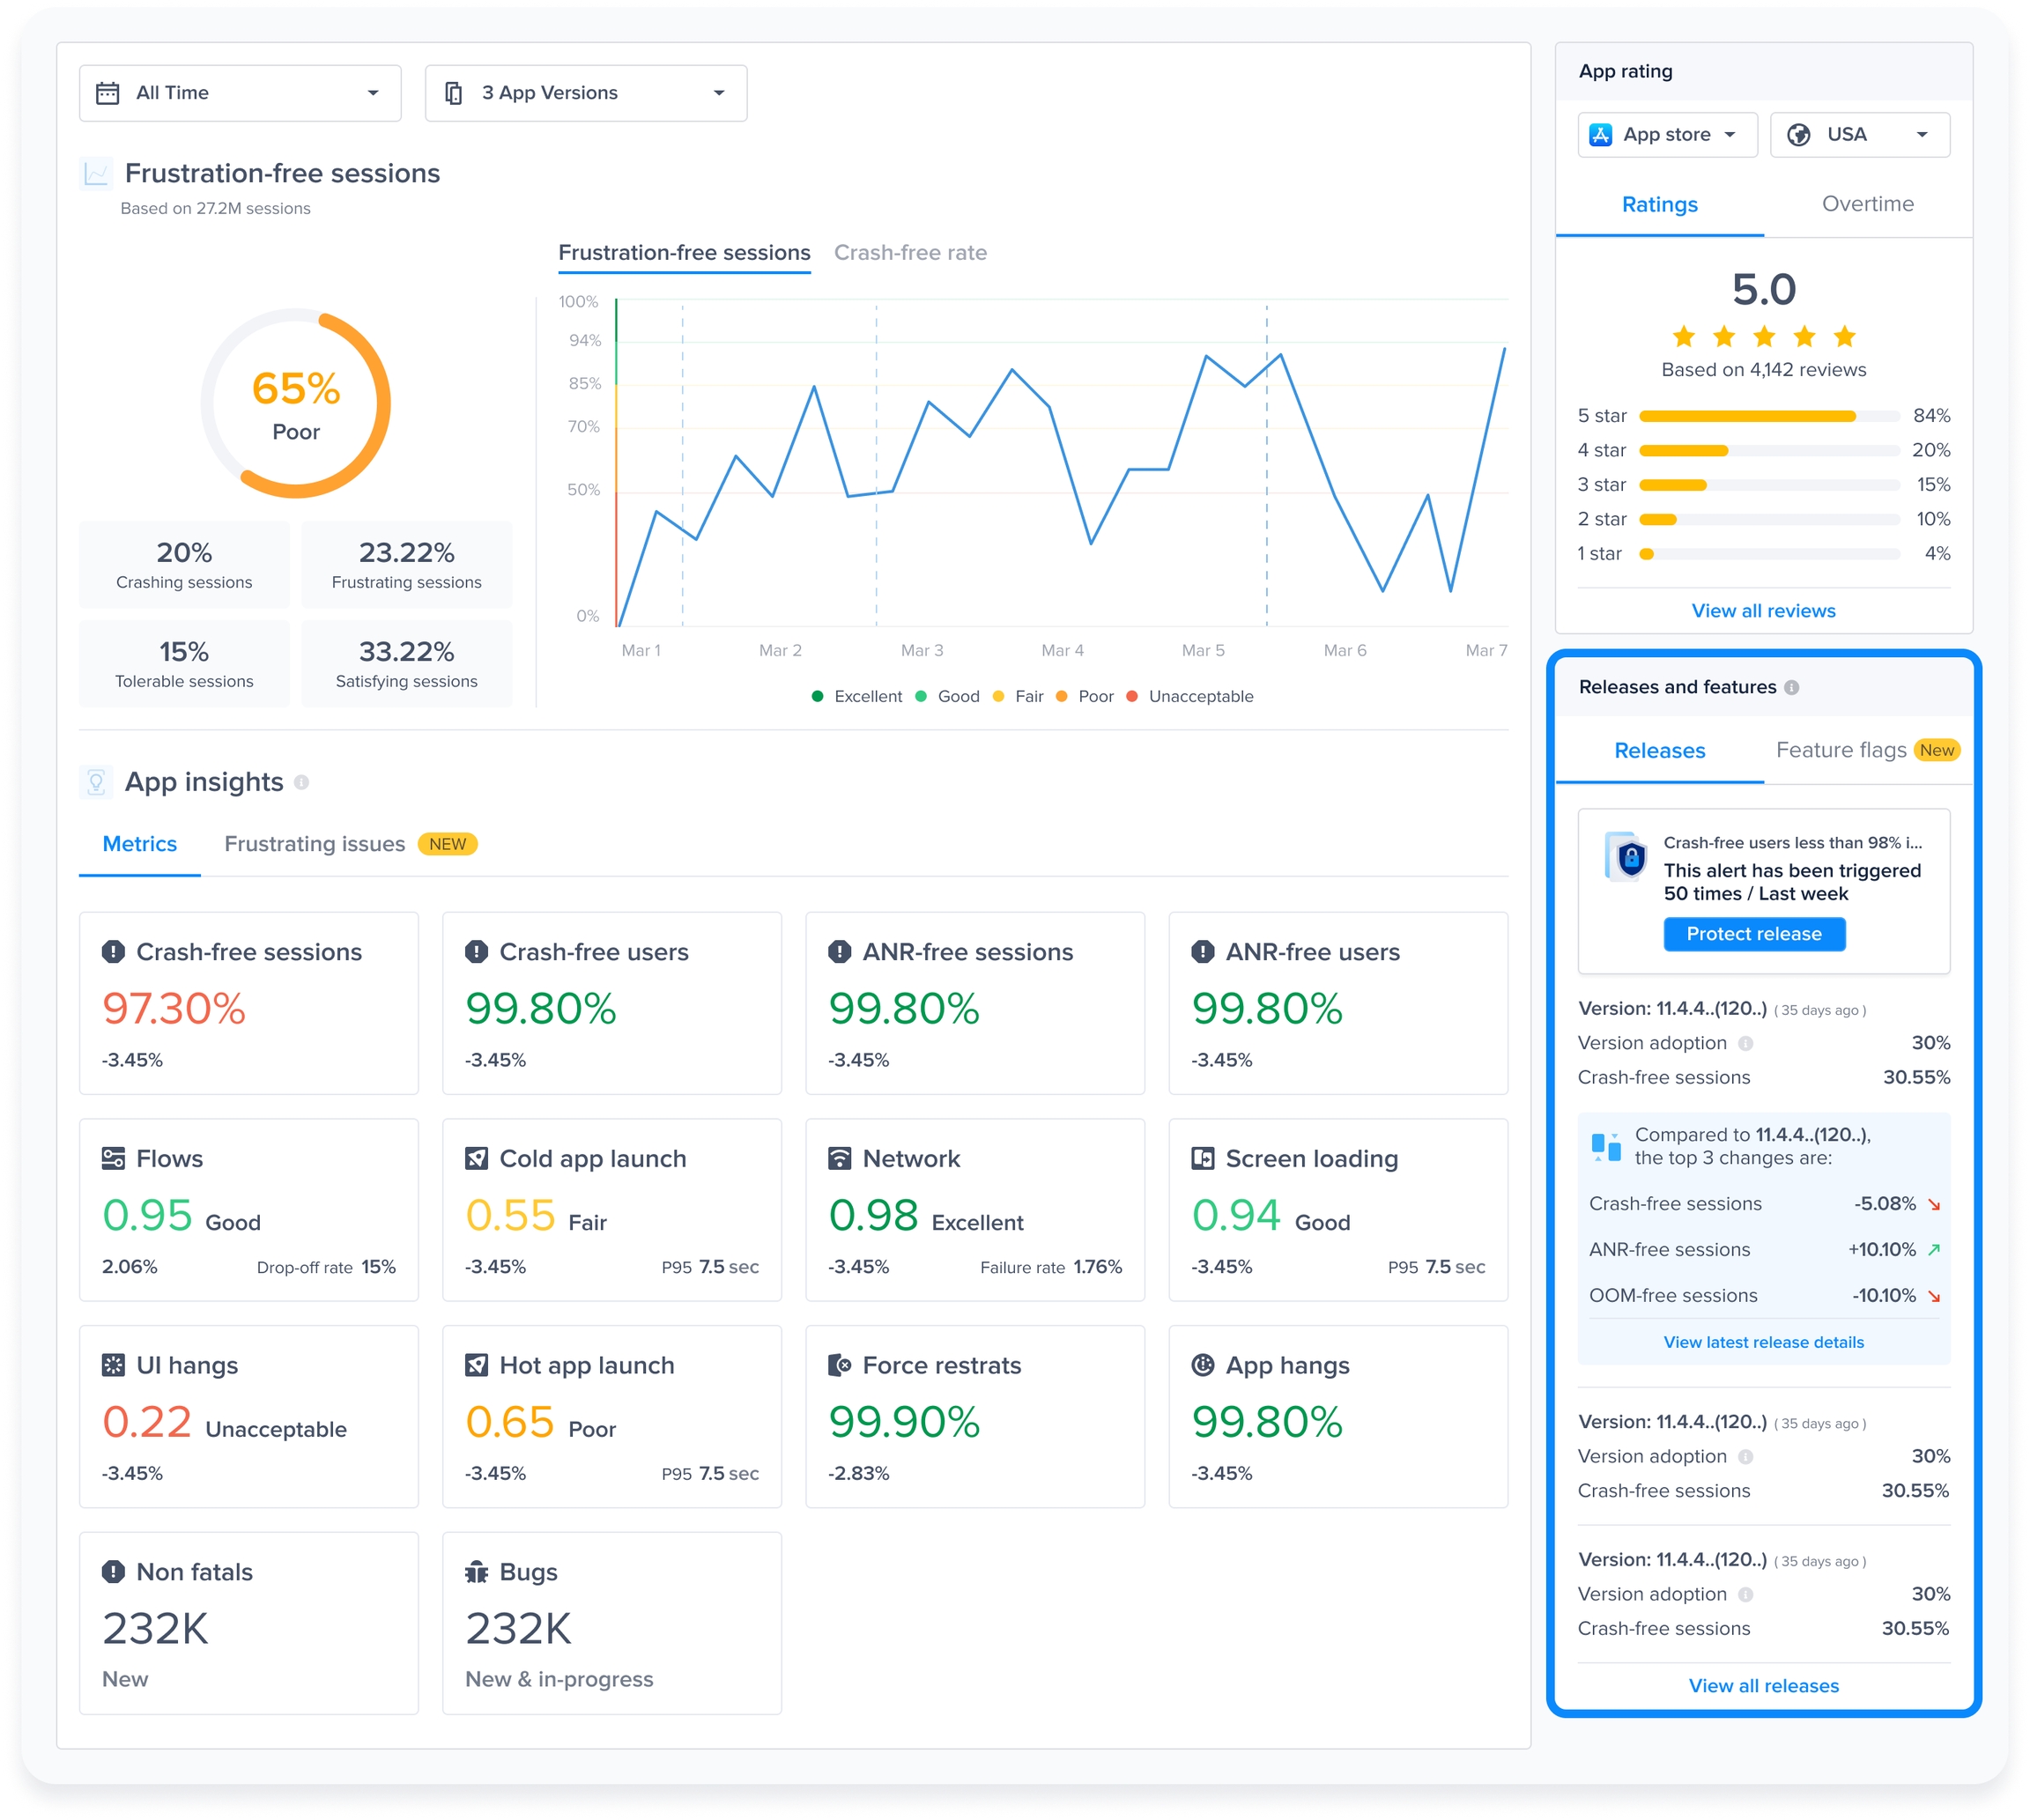The image size is (2030, 1820).
Task: Click the info icon beside Releases and features
Action: pos(1792,688)
